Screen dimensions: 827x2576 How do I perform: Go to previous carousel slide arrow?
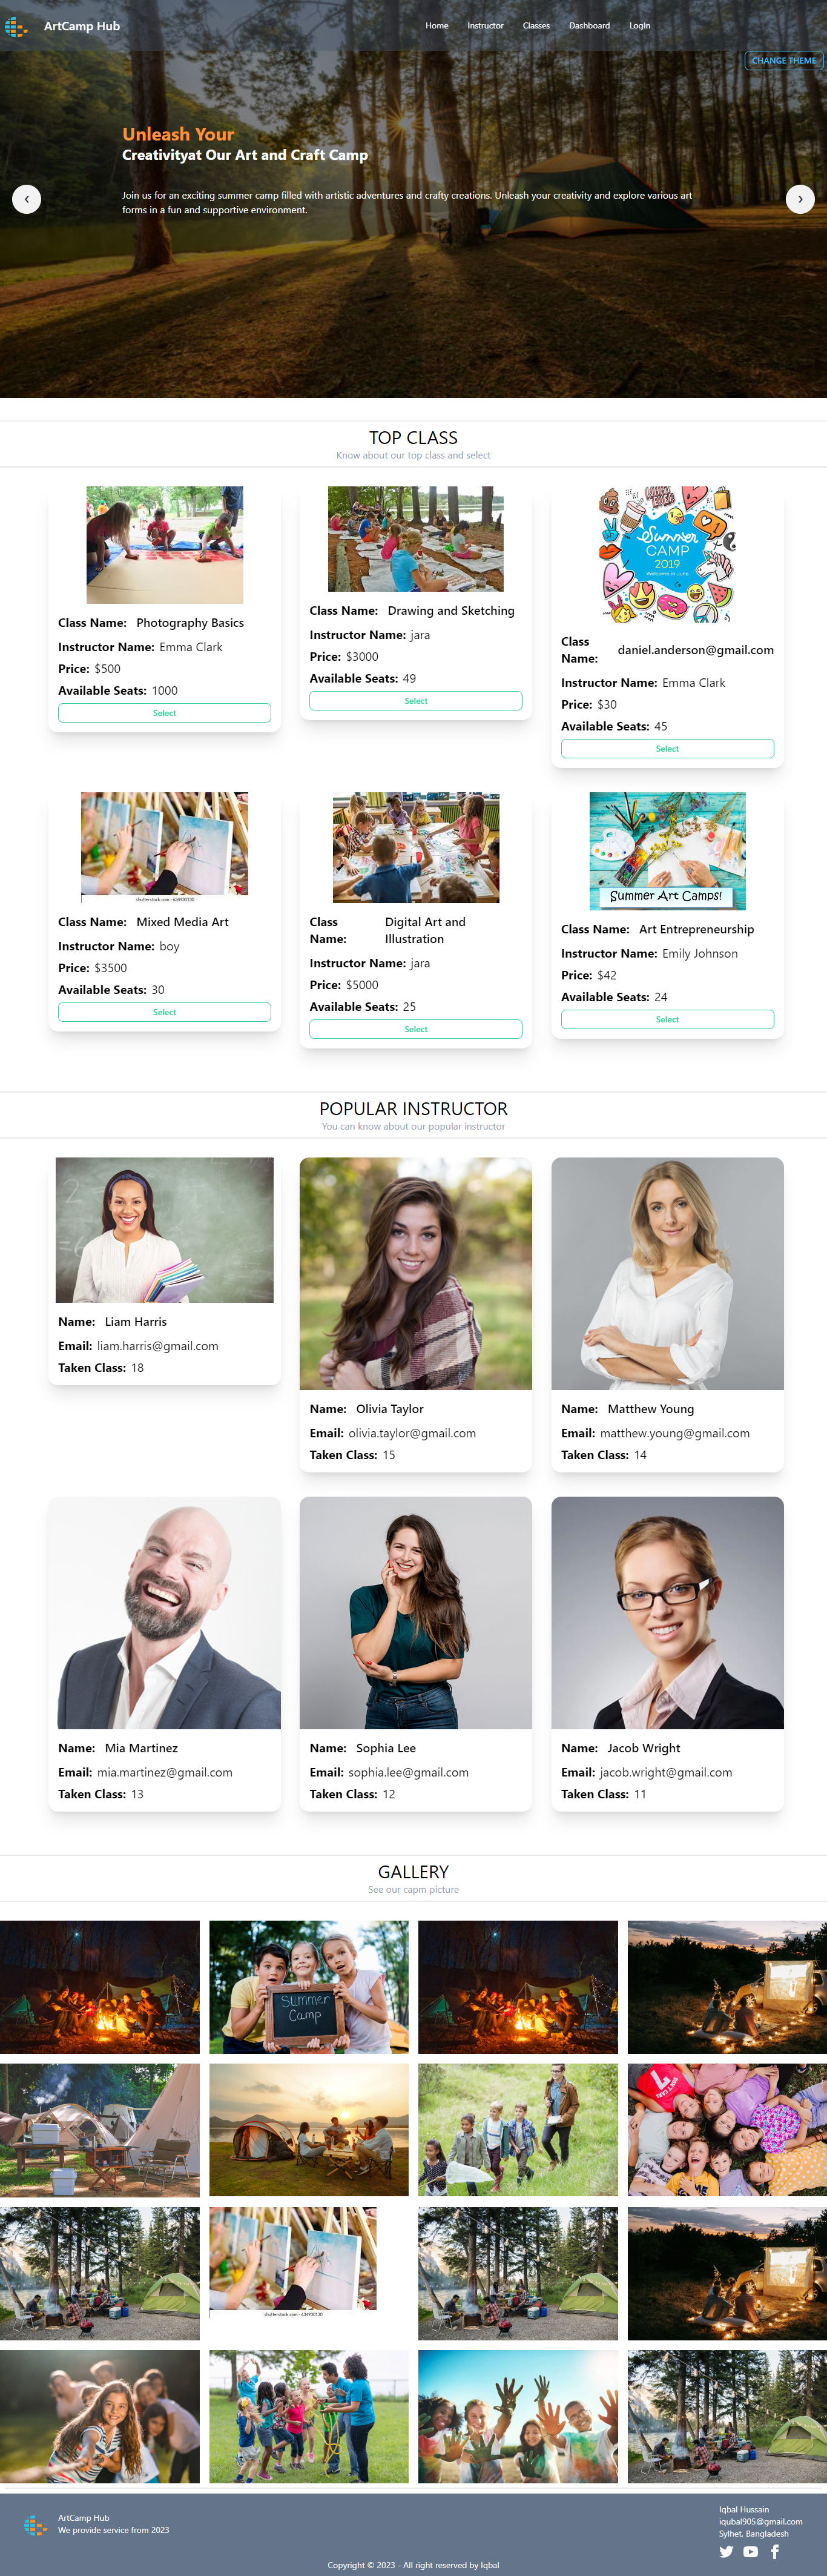click(x=26, y=199)
